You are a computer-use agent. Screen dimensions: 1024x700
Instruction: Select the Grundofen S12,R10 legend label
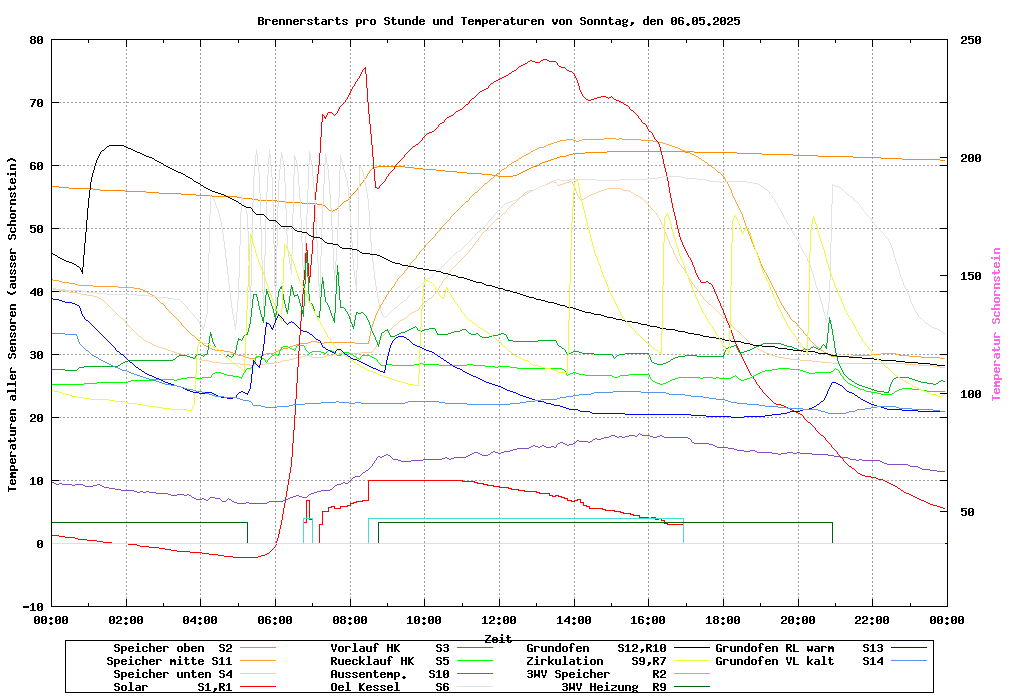596,648
